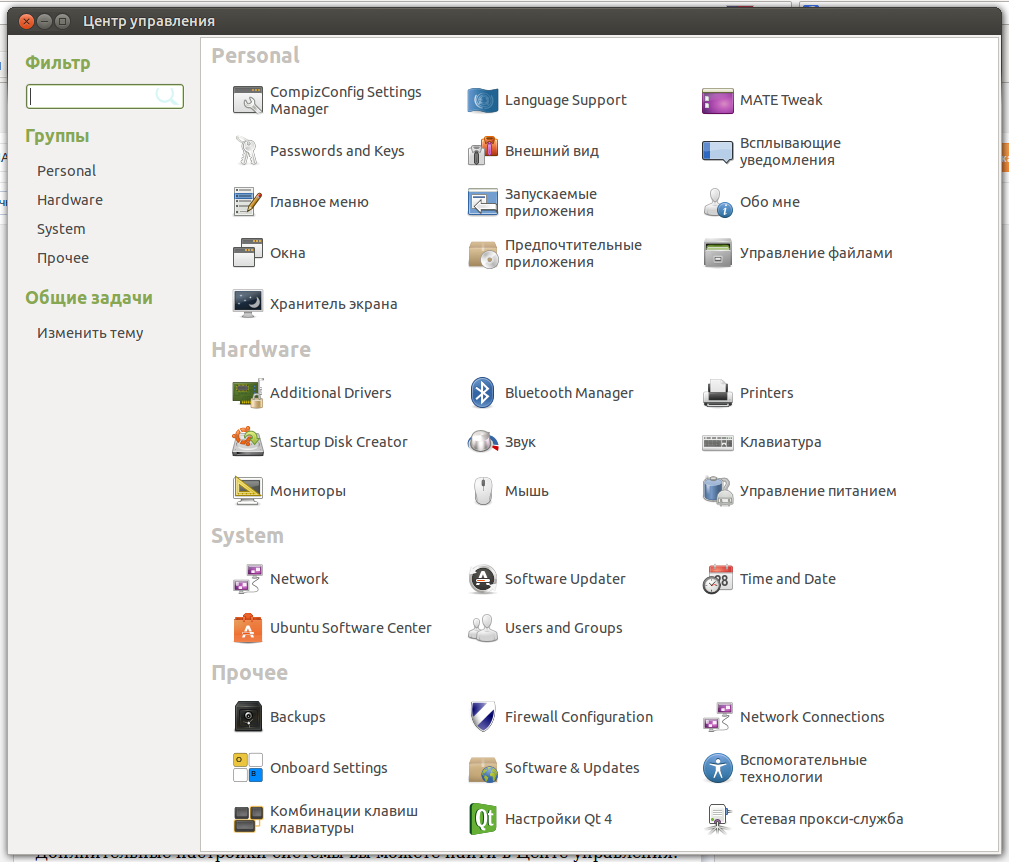Screen dimensions: 1009x862
Task: Open Сетевая прокси-служба icon
Action: pyautogui.click(x=717, y=819)
